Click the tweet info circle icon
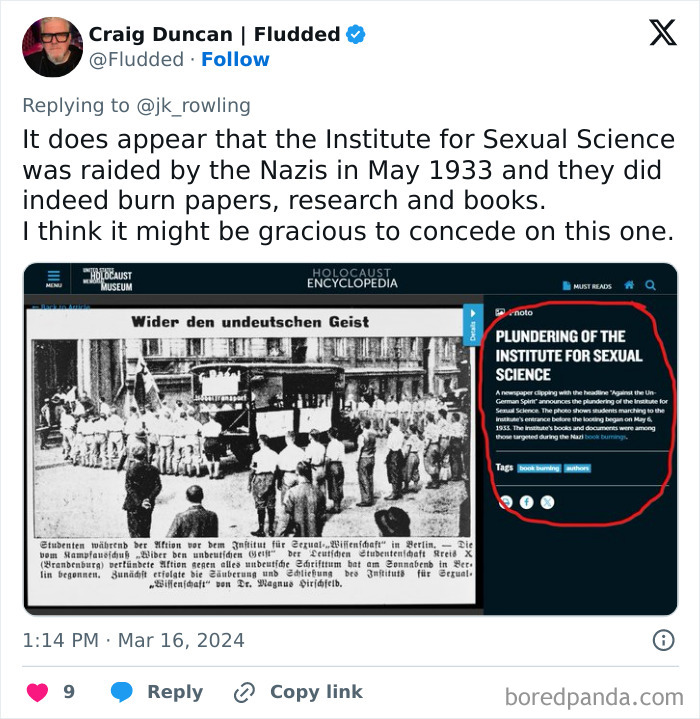This screenshot has width=700, height=719. pyautogui.click(x=663, y=640)
